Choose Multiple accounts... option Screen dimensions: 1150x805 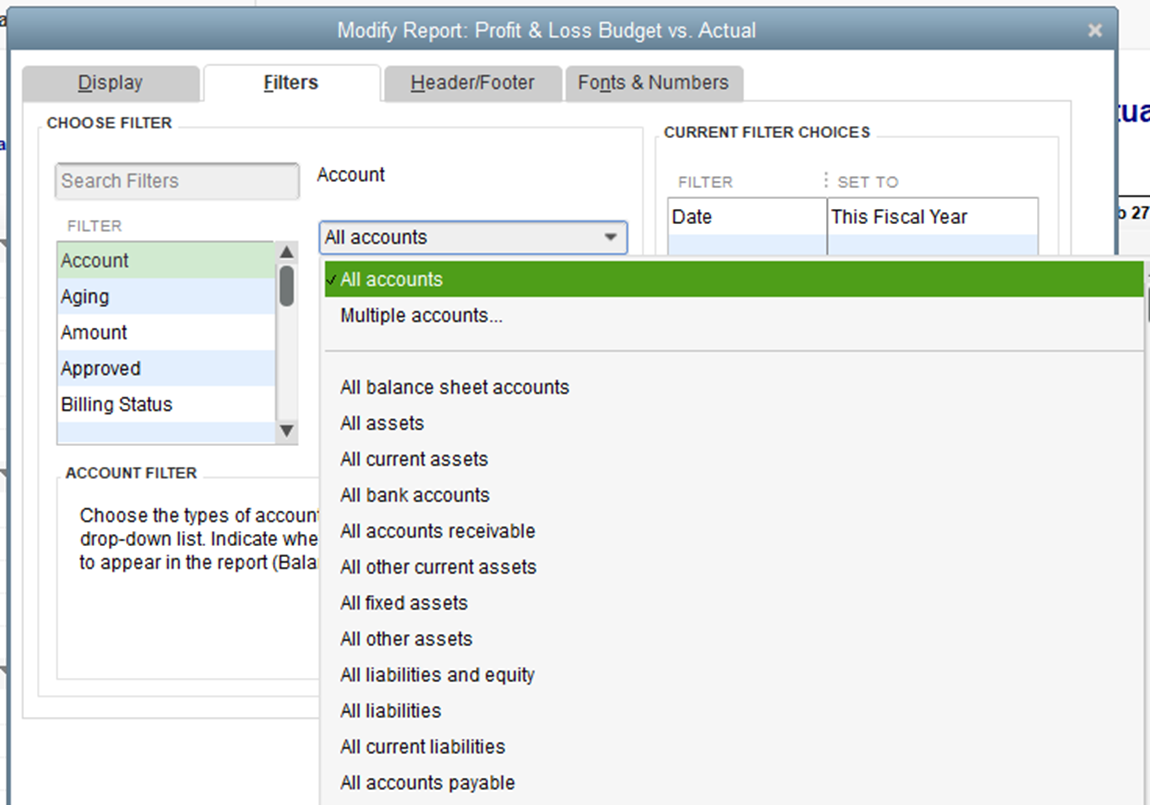pos(421,316)
